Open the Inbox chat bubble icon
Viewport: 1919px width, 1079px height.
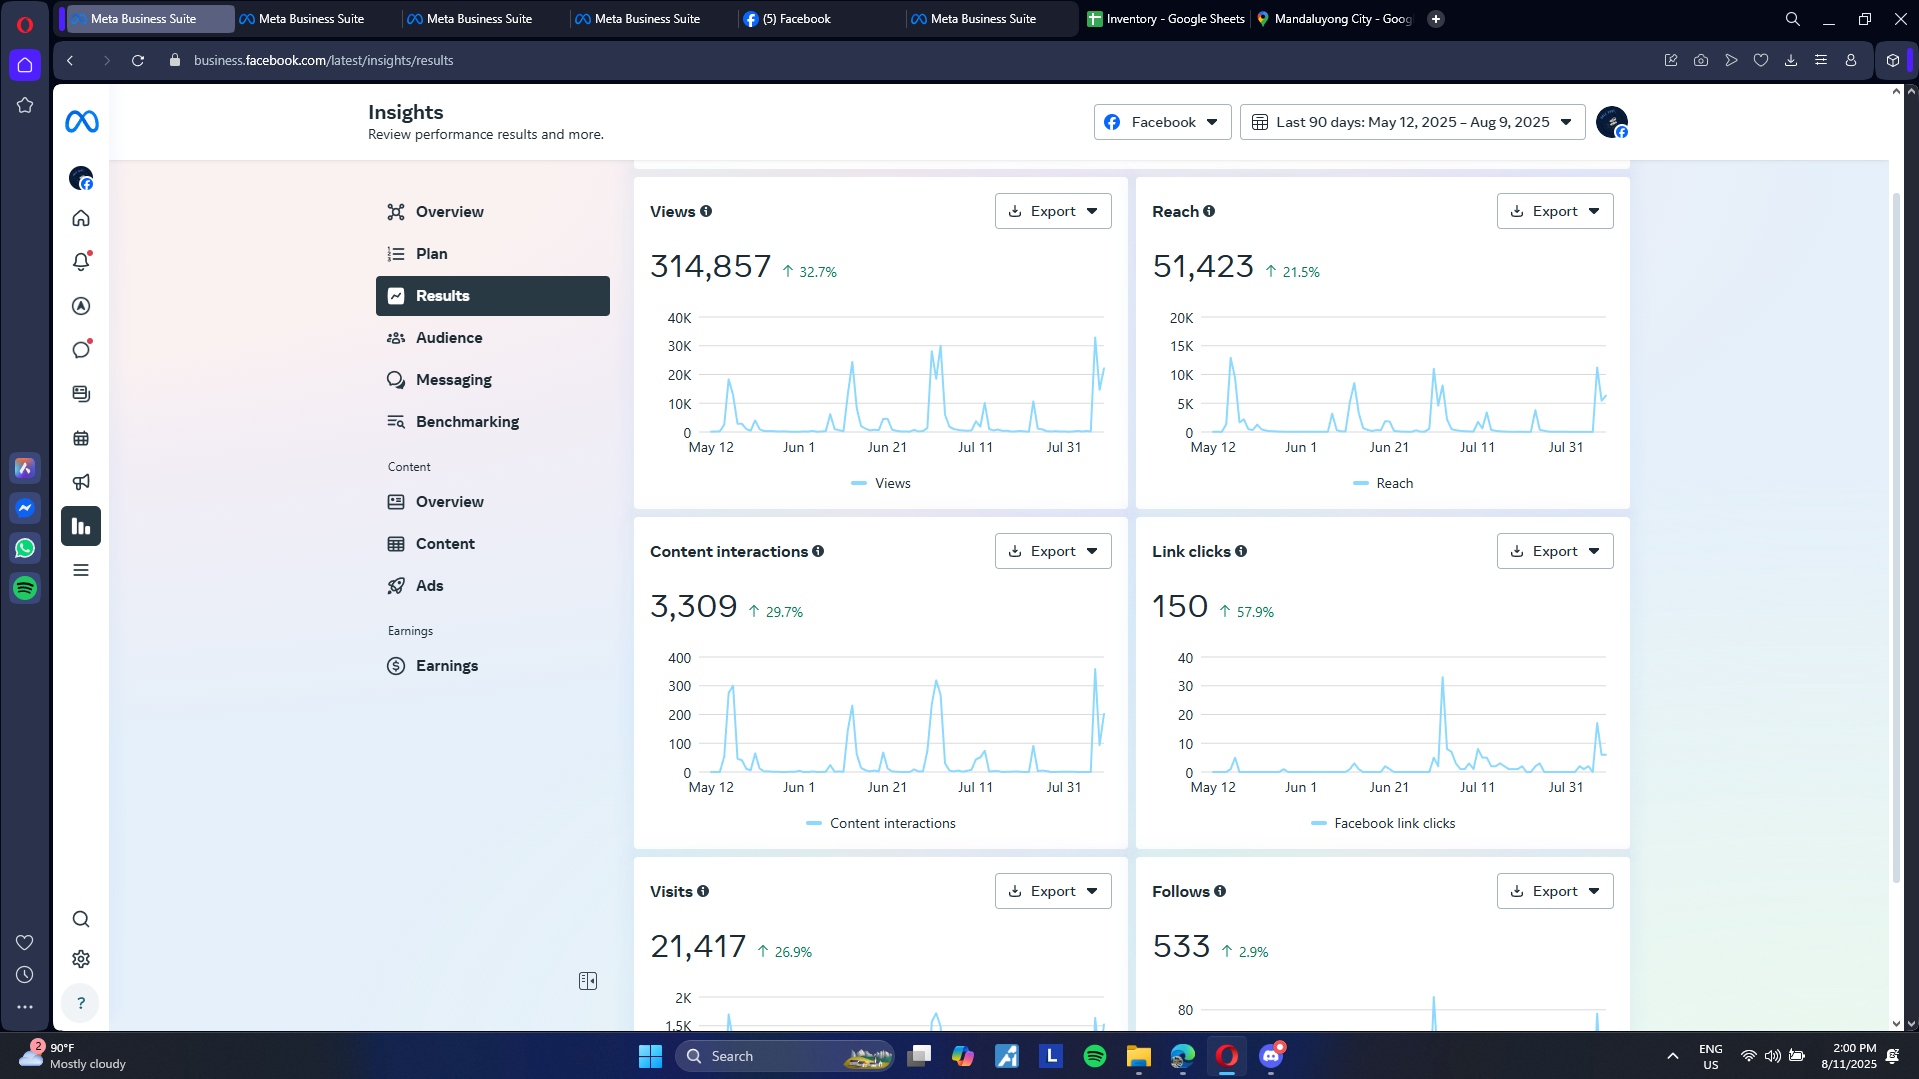point(81,350)
